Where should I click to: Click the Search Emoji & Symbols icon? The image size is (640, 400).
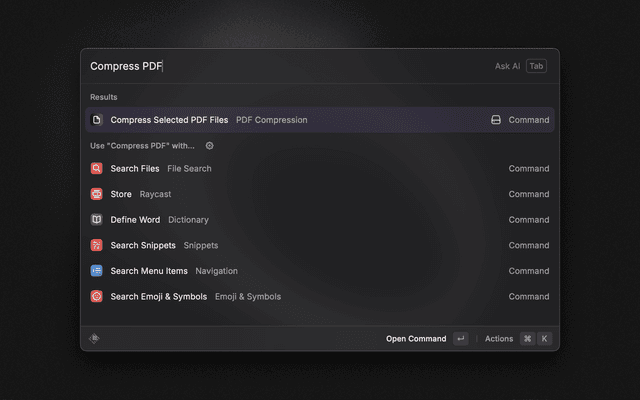(x=97, y=296)
